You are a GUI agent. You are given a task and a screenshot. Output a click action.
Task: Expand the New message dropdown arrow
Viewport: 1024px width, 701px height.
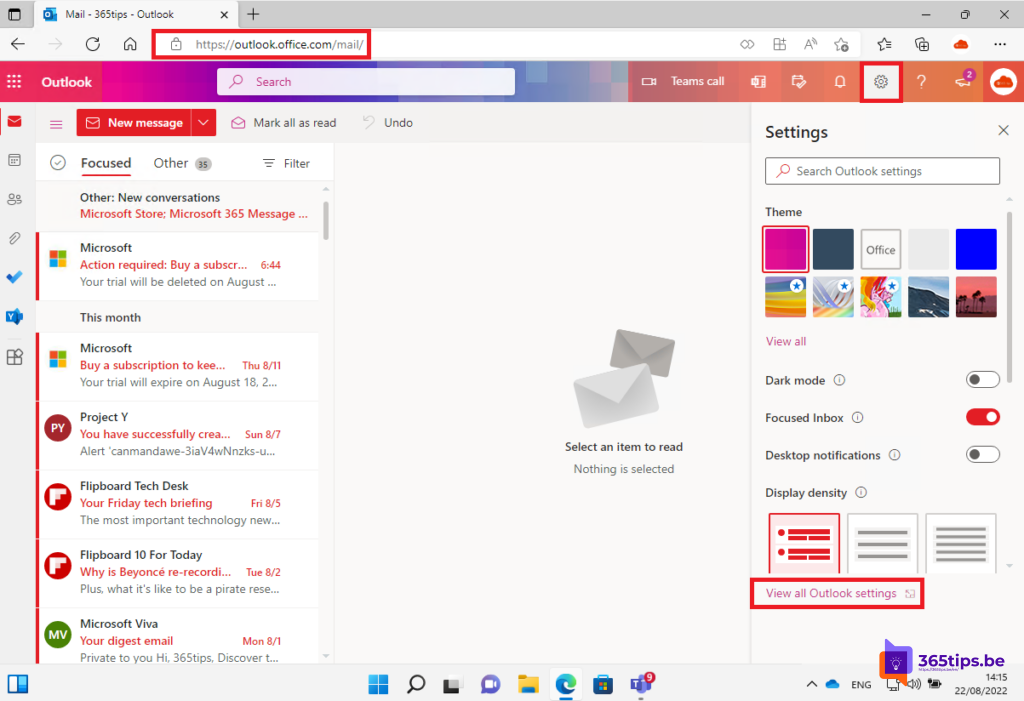204,122
